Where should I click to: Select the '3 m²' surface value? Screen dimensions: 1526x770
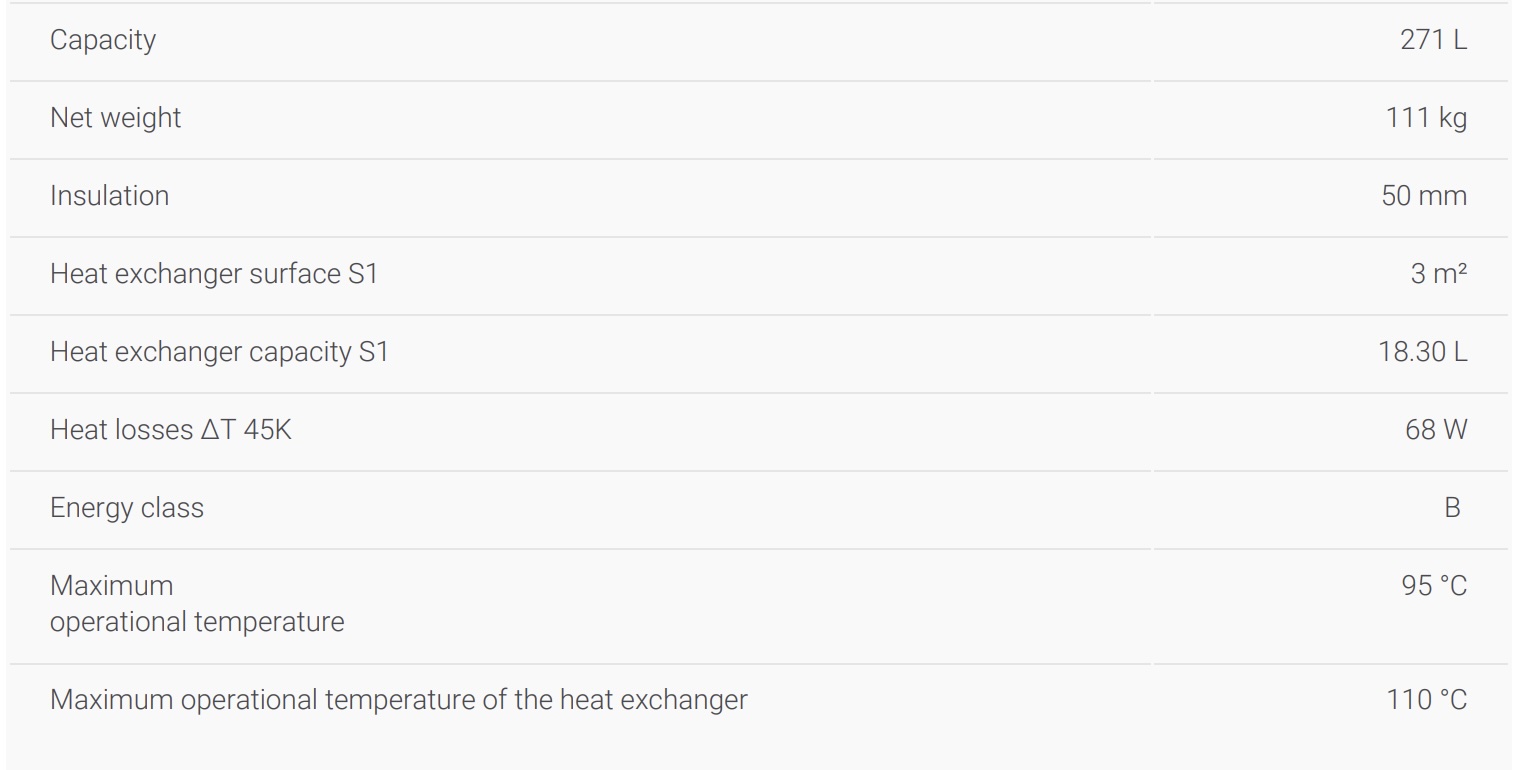(x=1439, y=274)
